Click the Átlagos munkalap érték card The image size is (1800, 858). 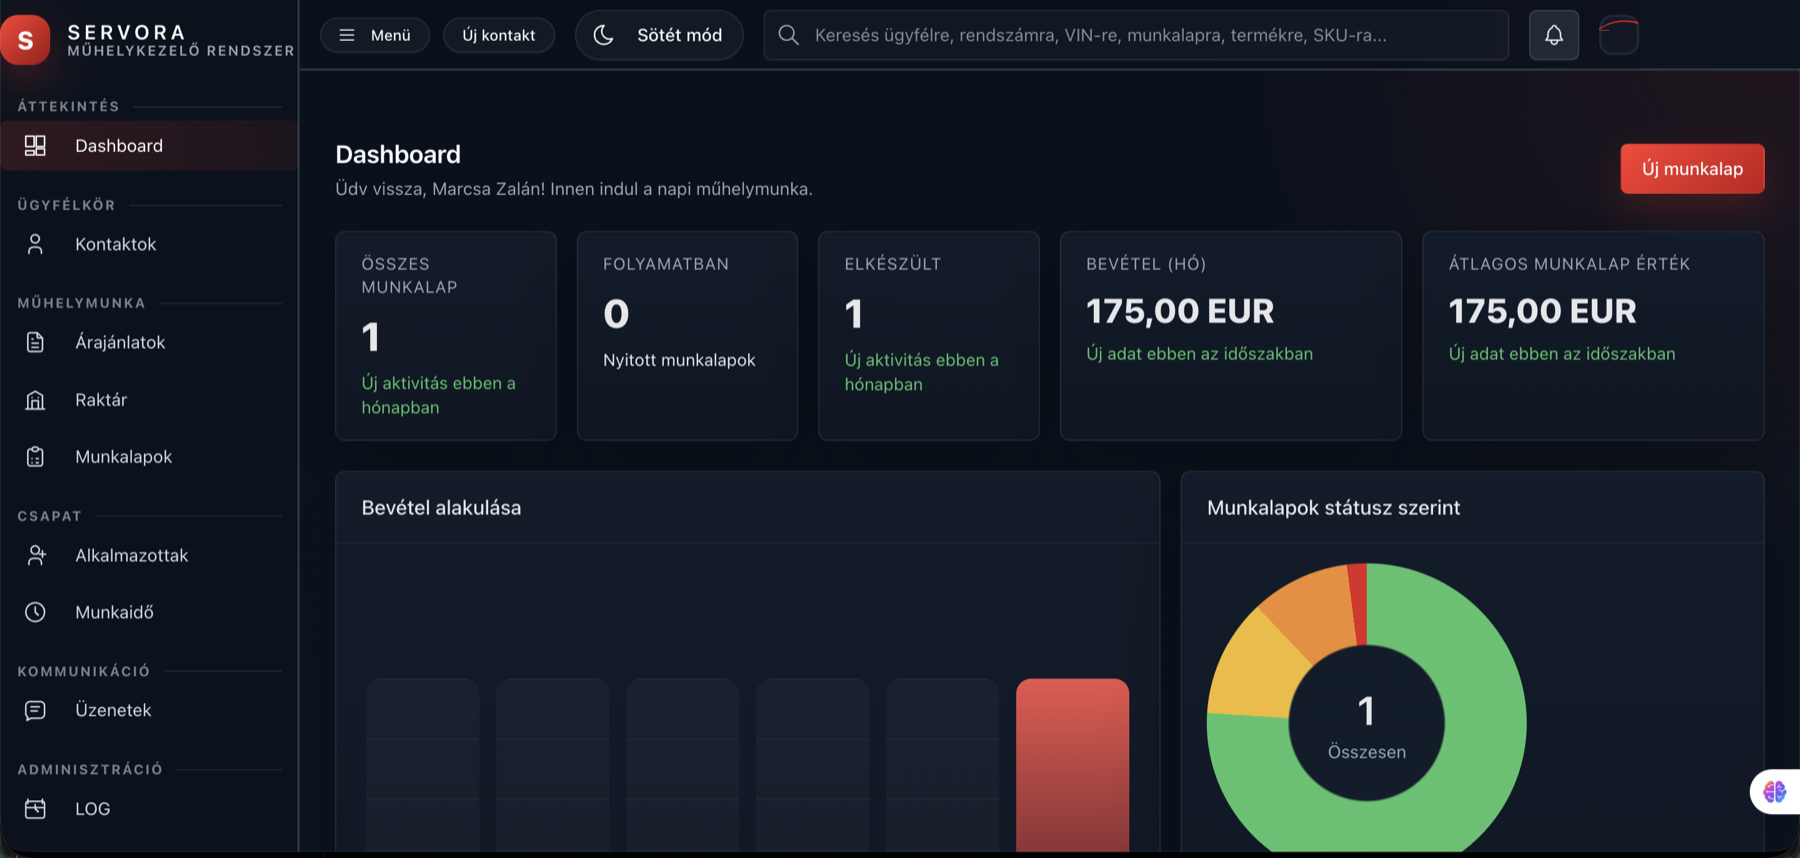pos(1593,336)
